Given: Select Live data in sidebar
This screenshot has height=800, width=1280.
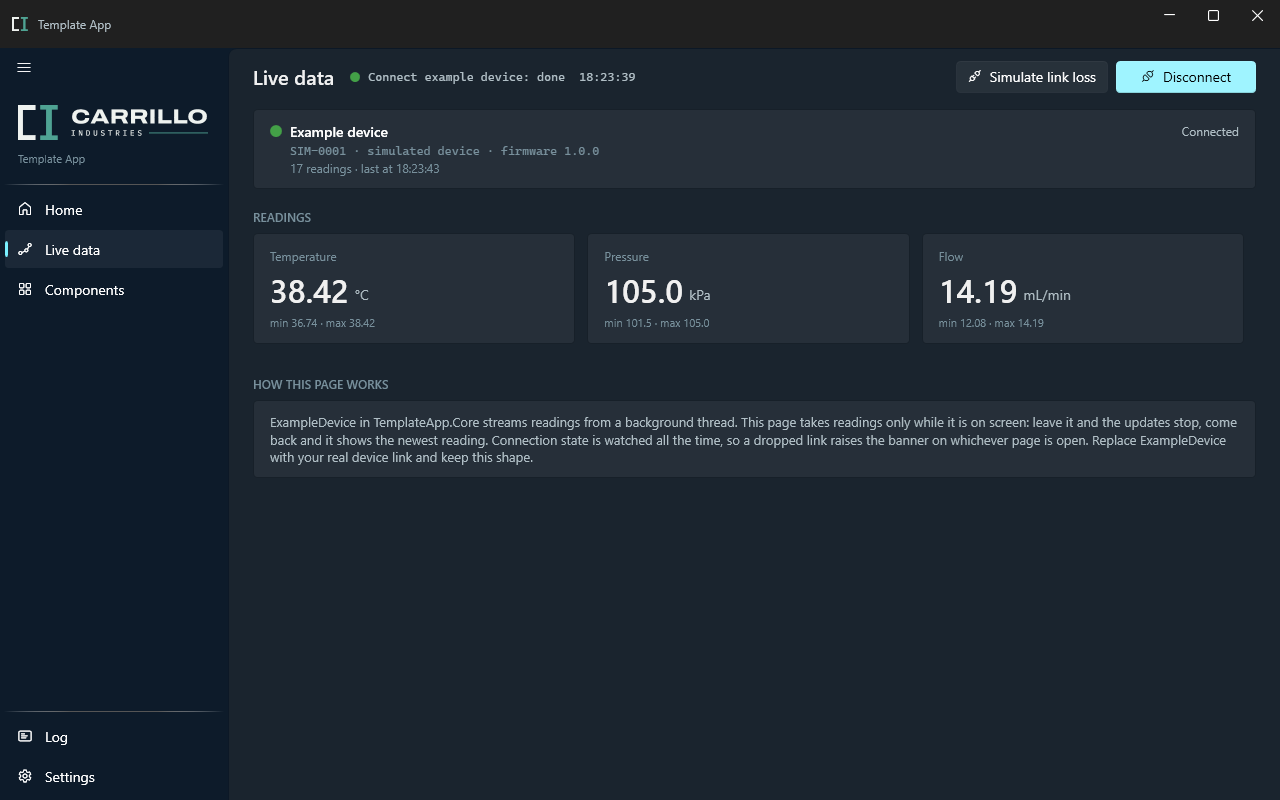Looking at the screenshot, I should [x=114, y=249].
